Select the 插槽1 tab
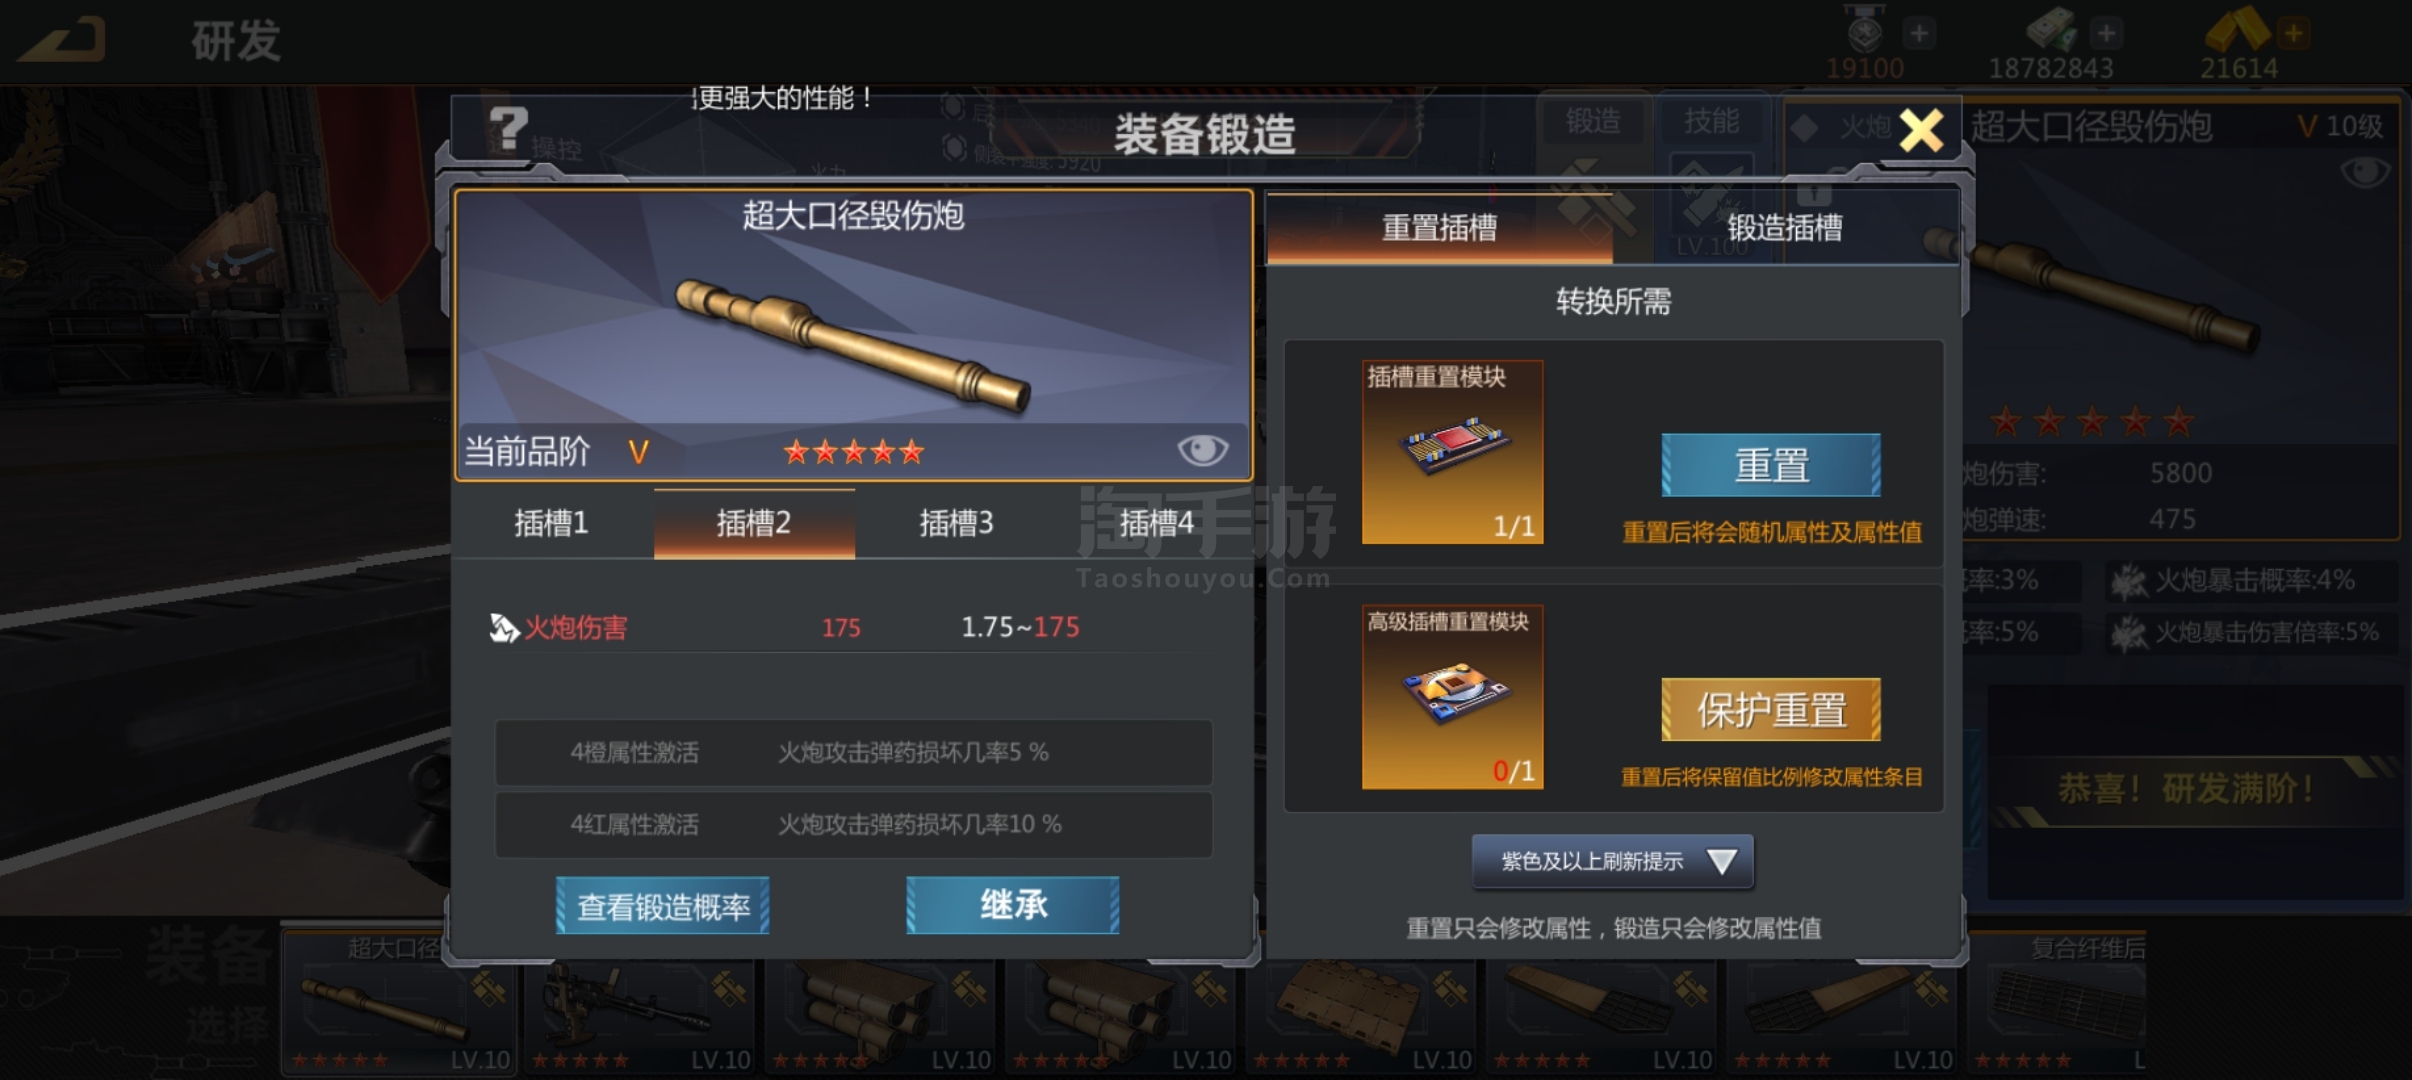The width and height of the screenshot is (2412, 1080). (x=551, y=523)
